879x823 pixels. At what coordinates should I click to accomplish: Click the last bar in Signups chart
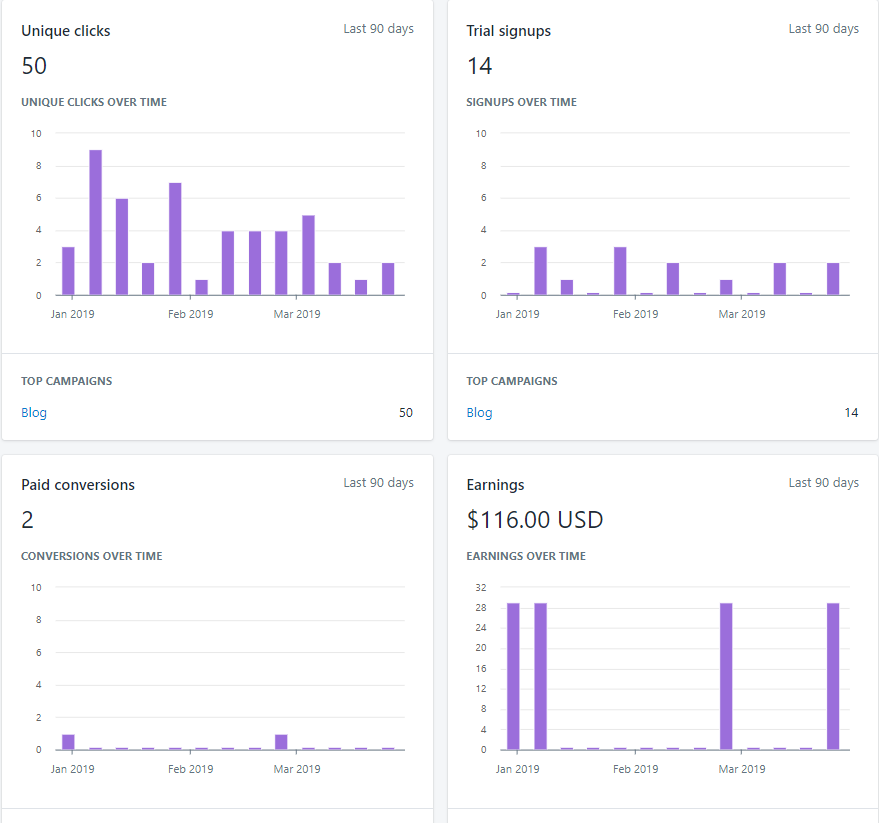pyautogui.click(x=833, y=279)
